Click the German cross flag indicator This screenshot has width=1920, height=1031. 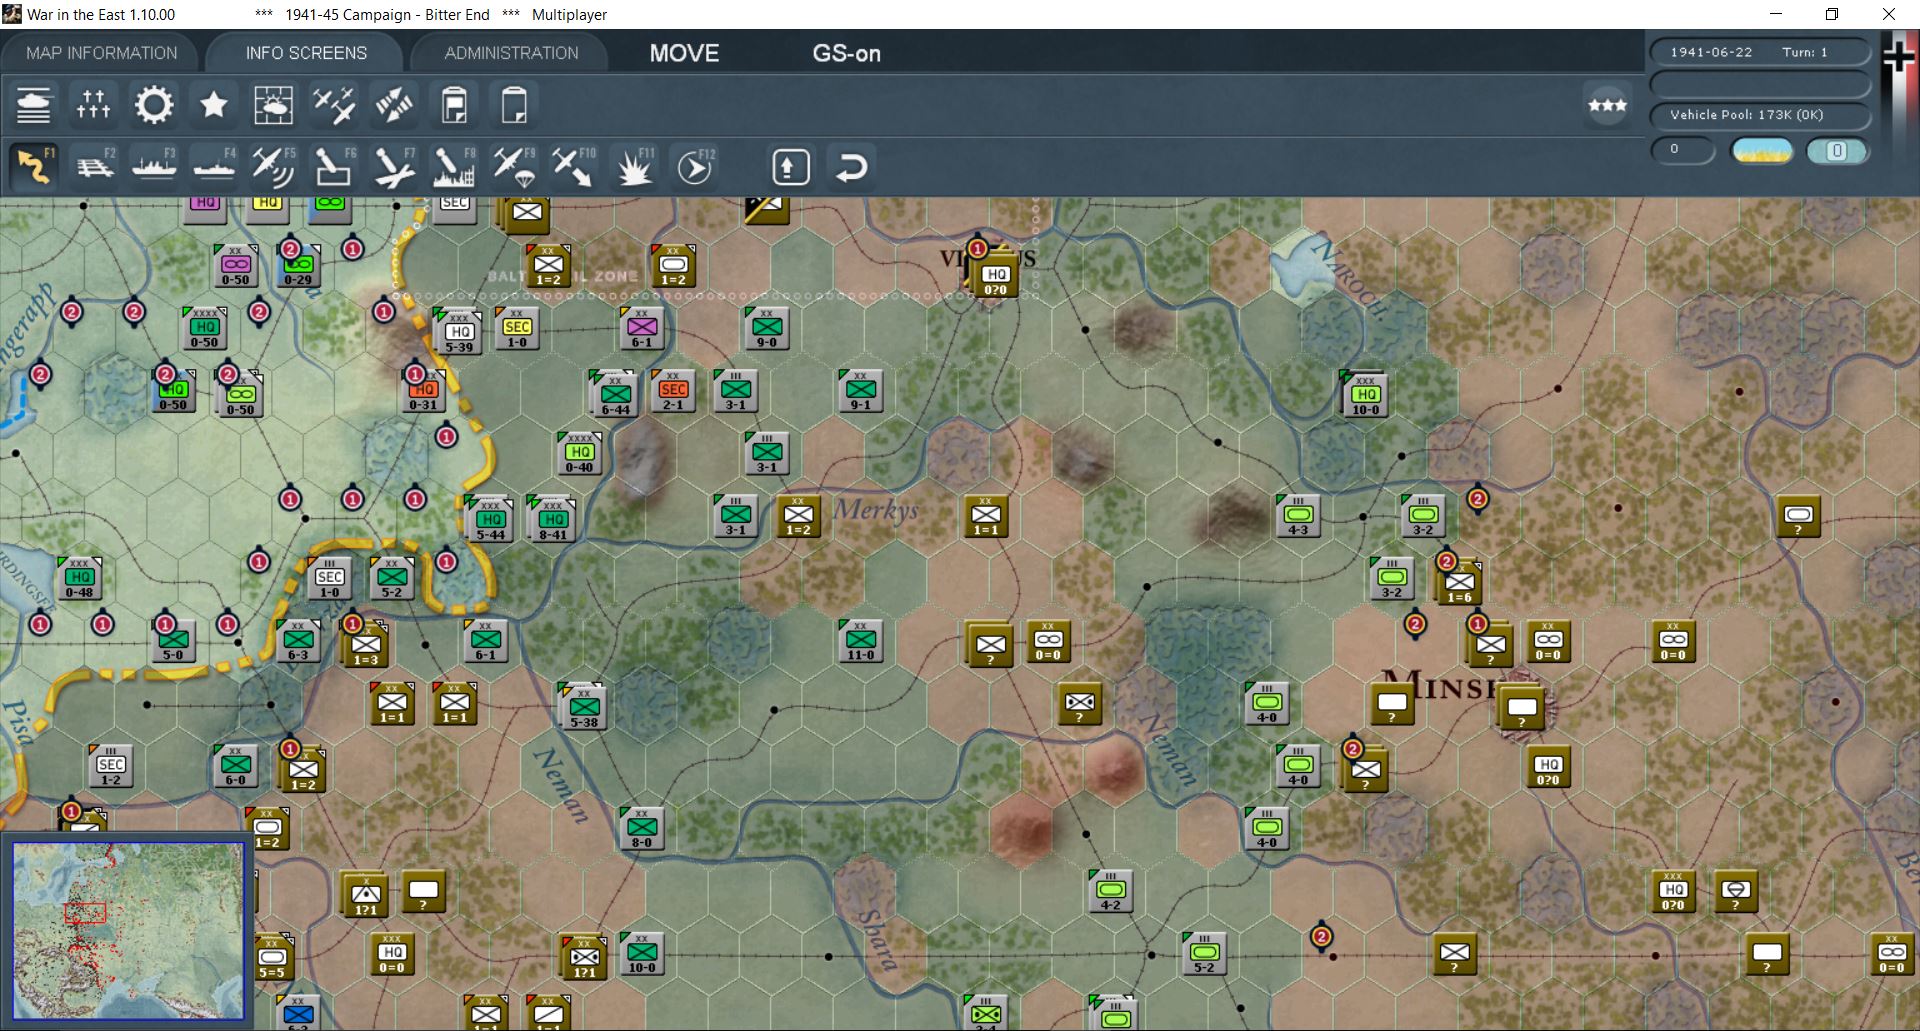point(1898,56)
